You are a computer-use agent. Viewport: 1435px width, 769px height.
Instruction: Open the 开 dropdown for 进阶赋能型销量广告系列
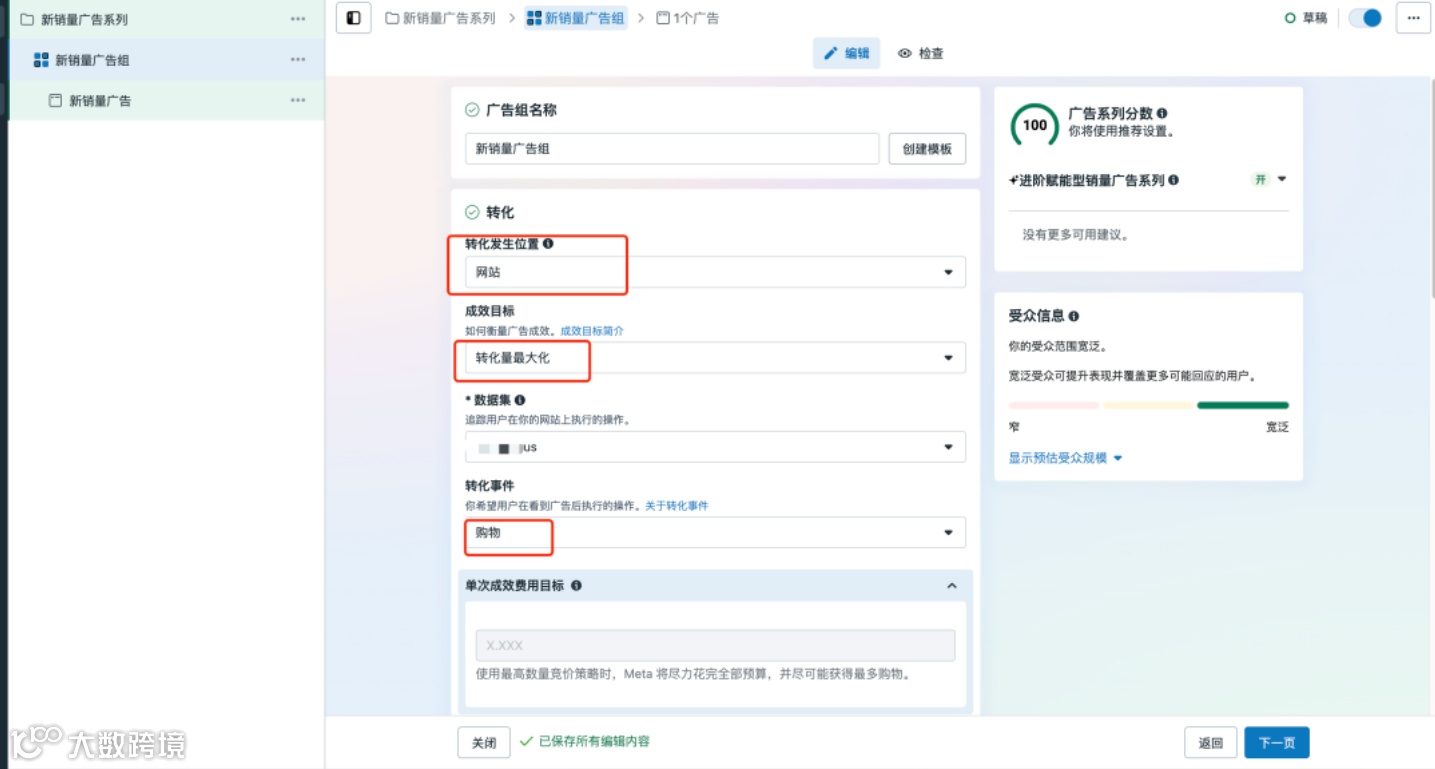[1269, 180]
